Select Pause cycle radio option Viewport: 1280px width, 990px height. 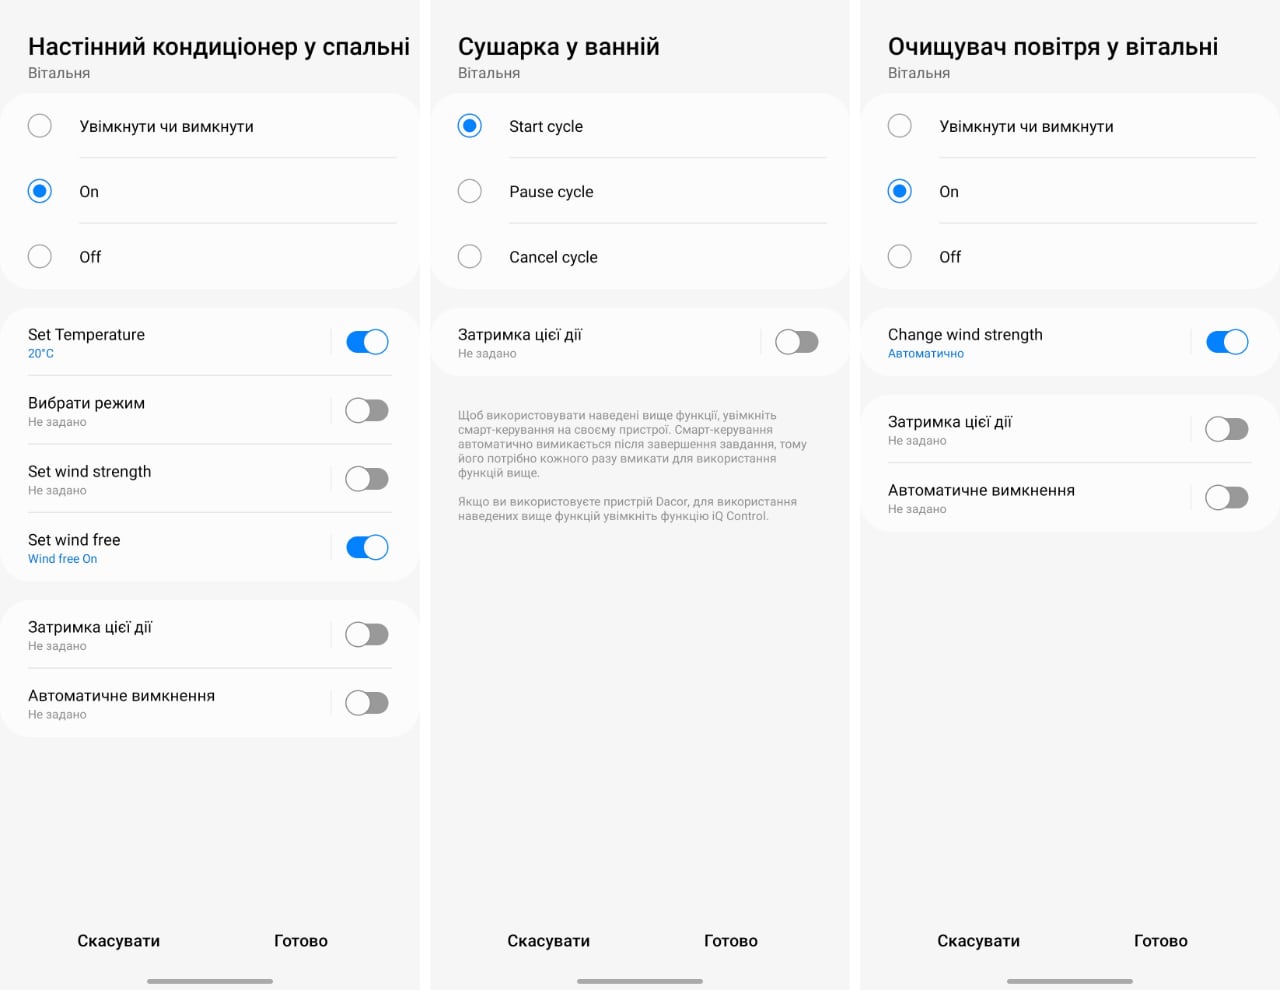[x=470, y=191]
